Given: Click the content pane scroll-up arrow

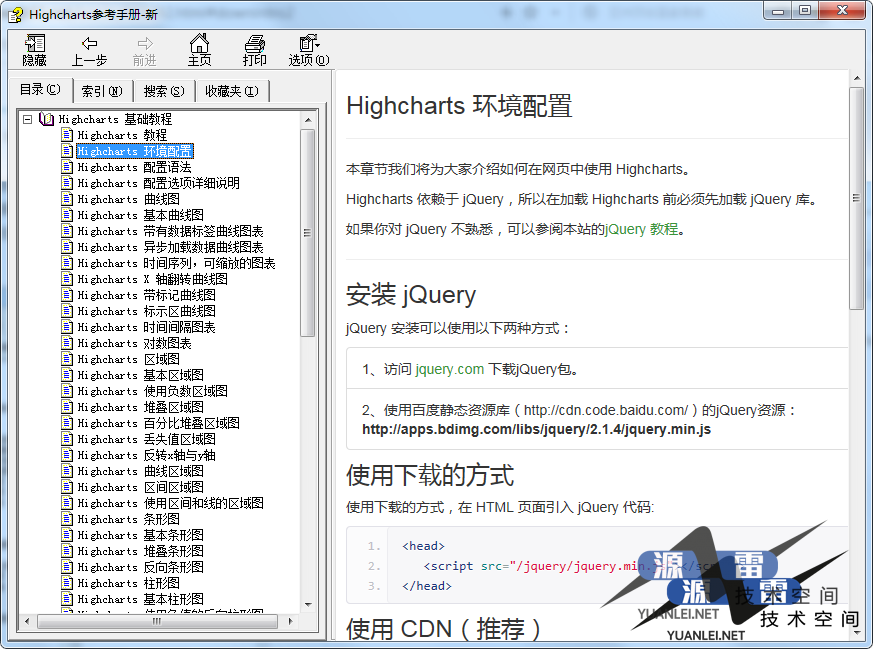Looking at the screenshot, I should click(856, 78).
